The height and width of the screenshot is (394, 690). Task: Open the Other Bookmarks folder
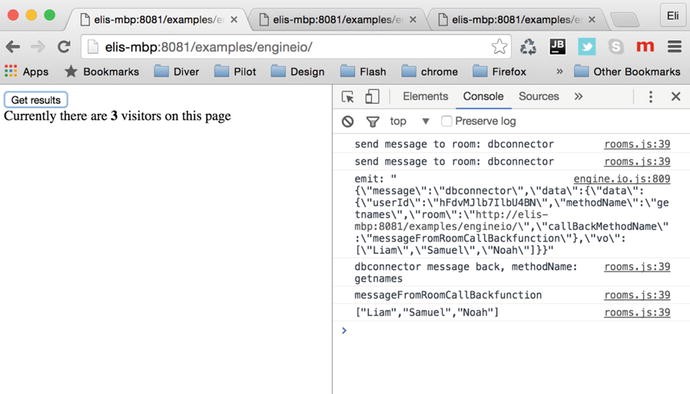click(x=628, y=71)
